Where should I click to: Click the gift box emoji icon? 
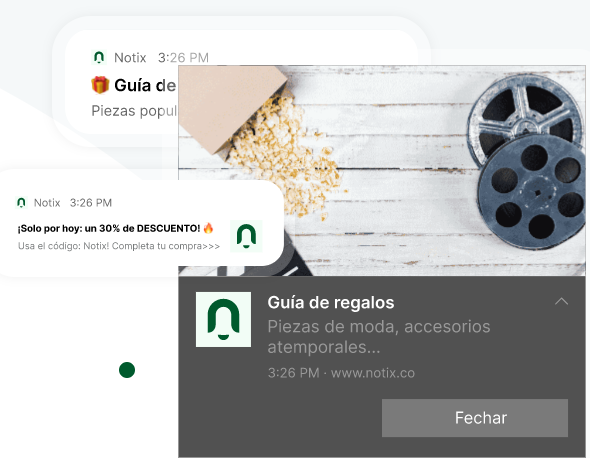point(100,85)
